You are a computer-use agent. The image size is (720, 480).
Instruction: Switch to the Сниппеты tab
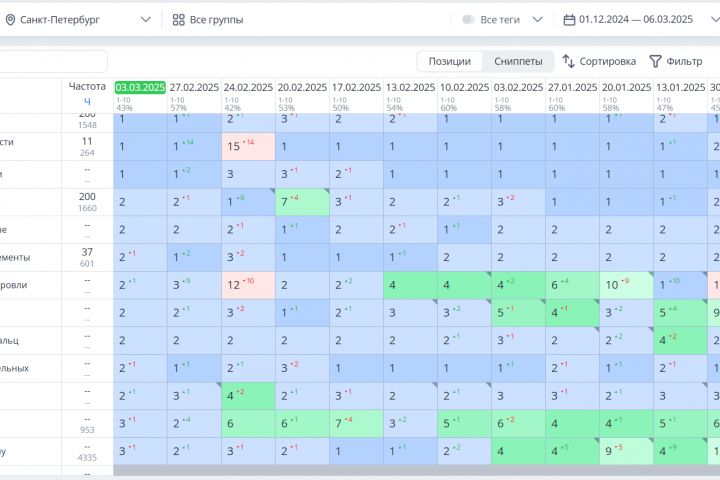pyautogui.click(x=518, y=61)
